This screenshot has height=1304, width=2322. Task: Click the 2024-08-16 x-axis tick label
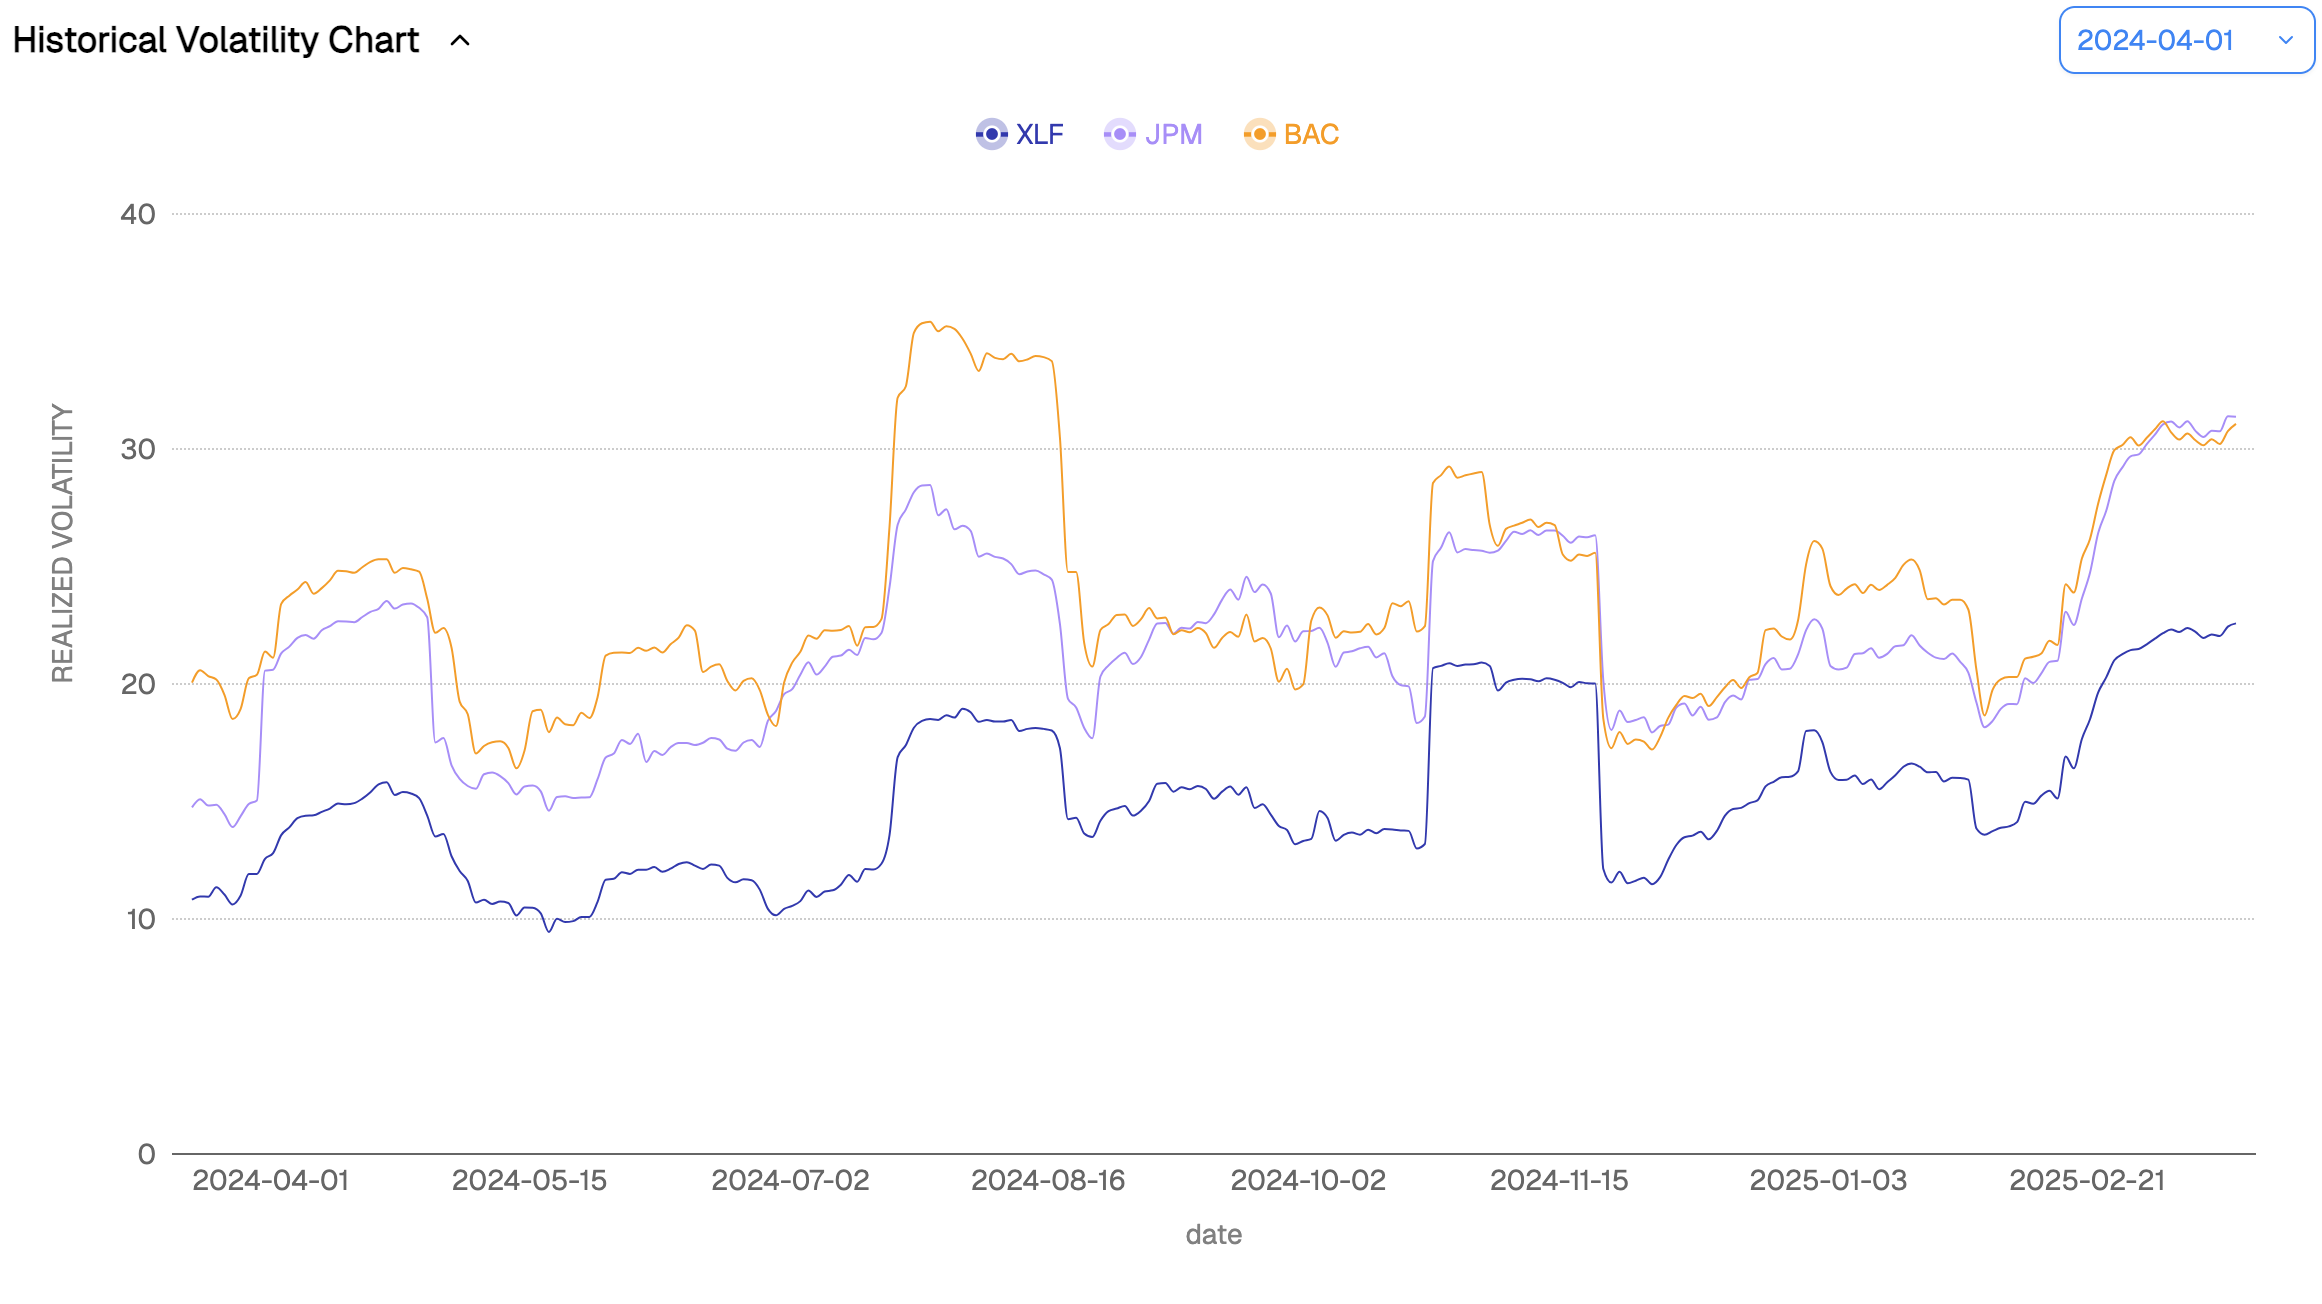(x=1048, y=1181)
